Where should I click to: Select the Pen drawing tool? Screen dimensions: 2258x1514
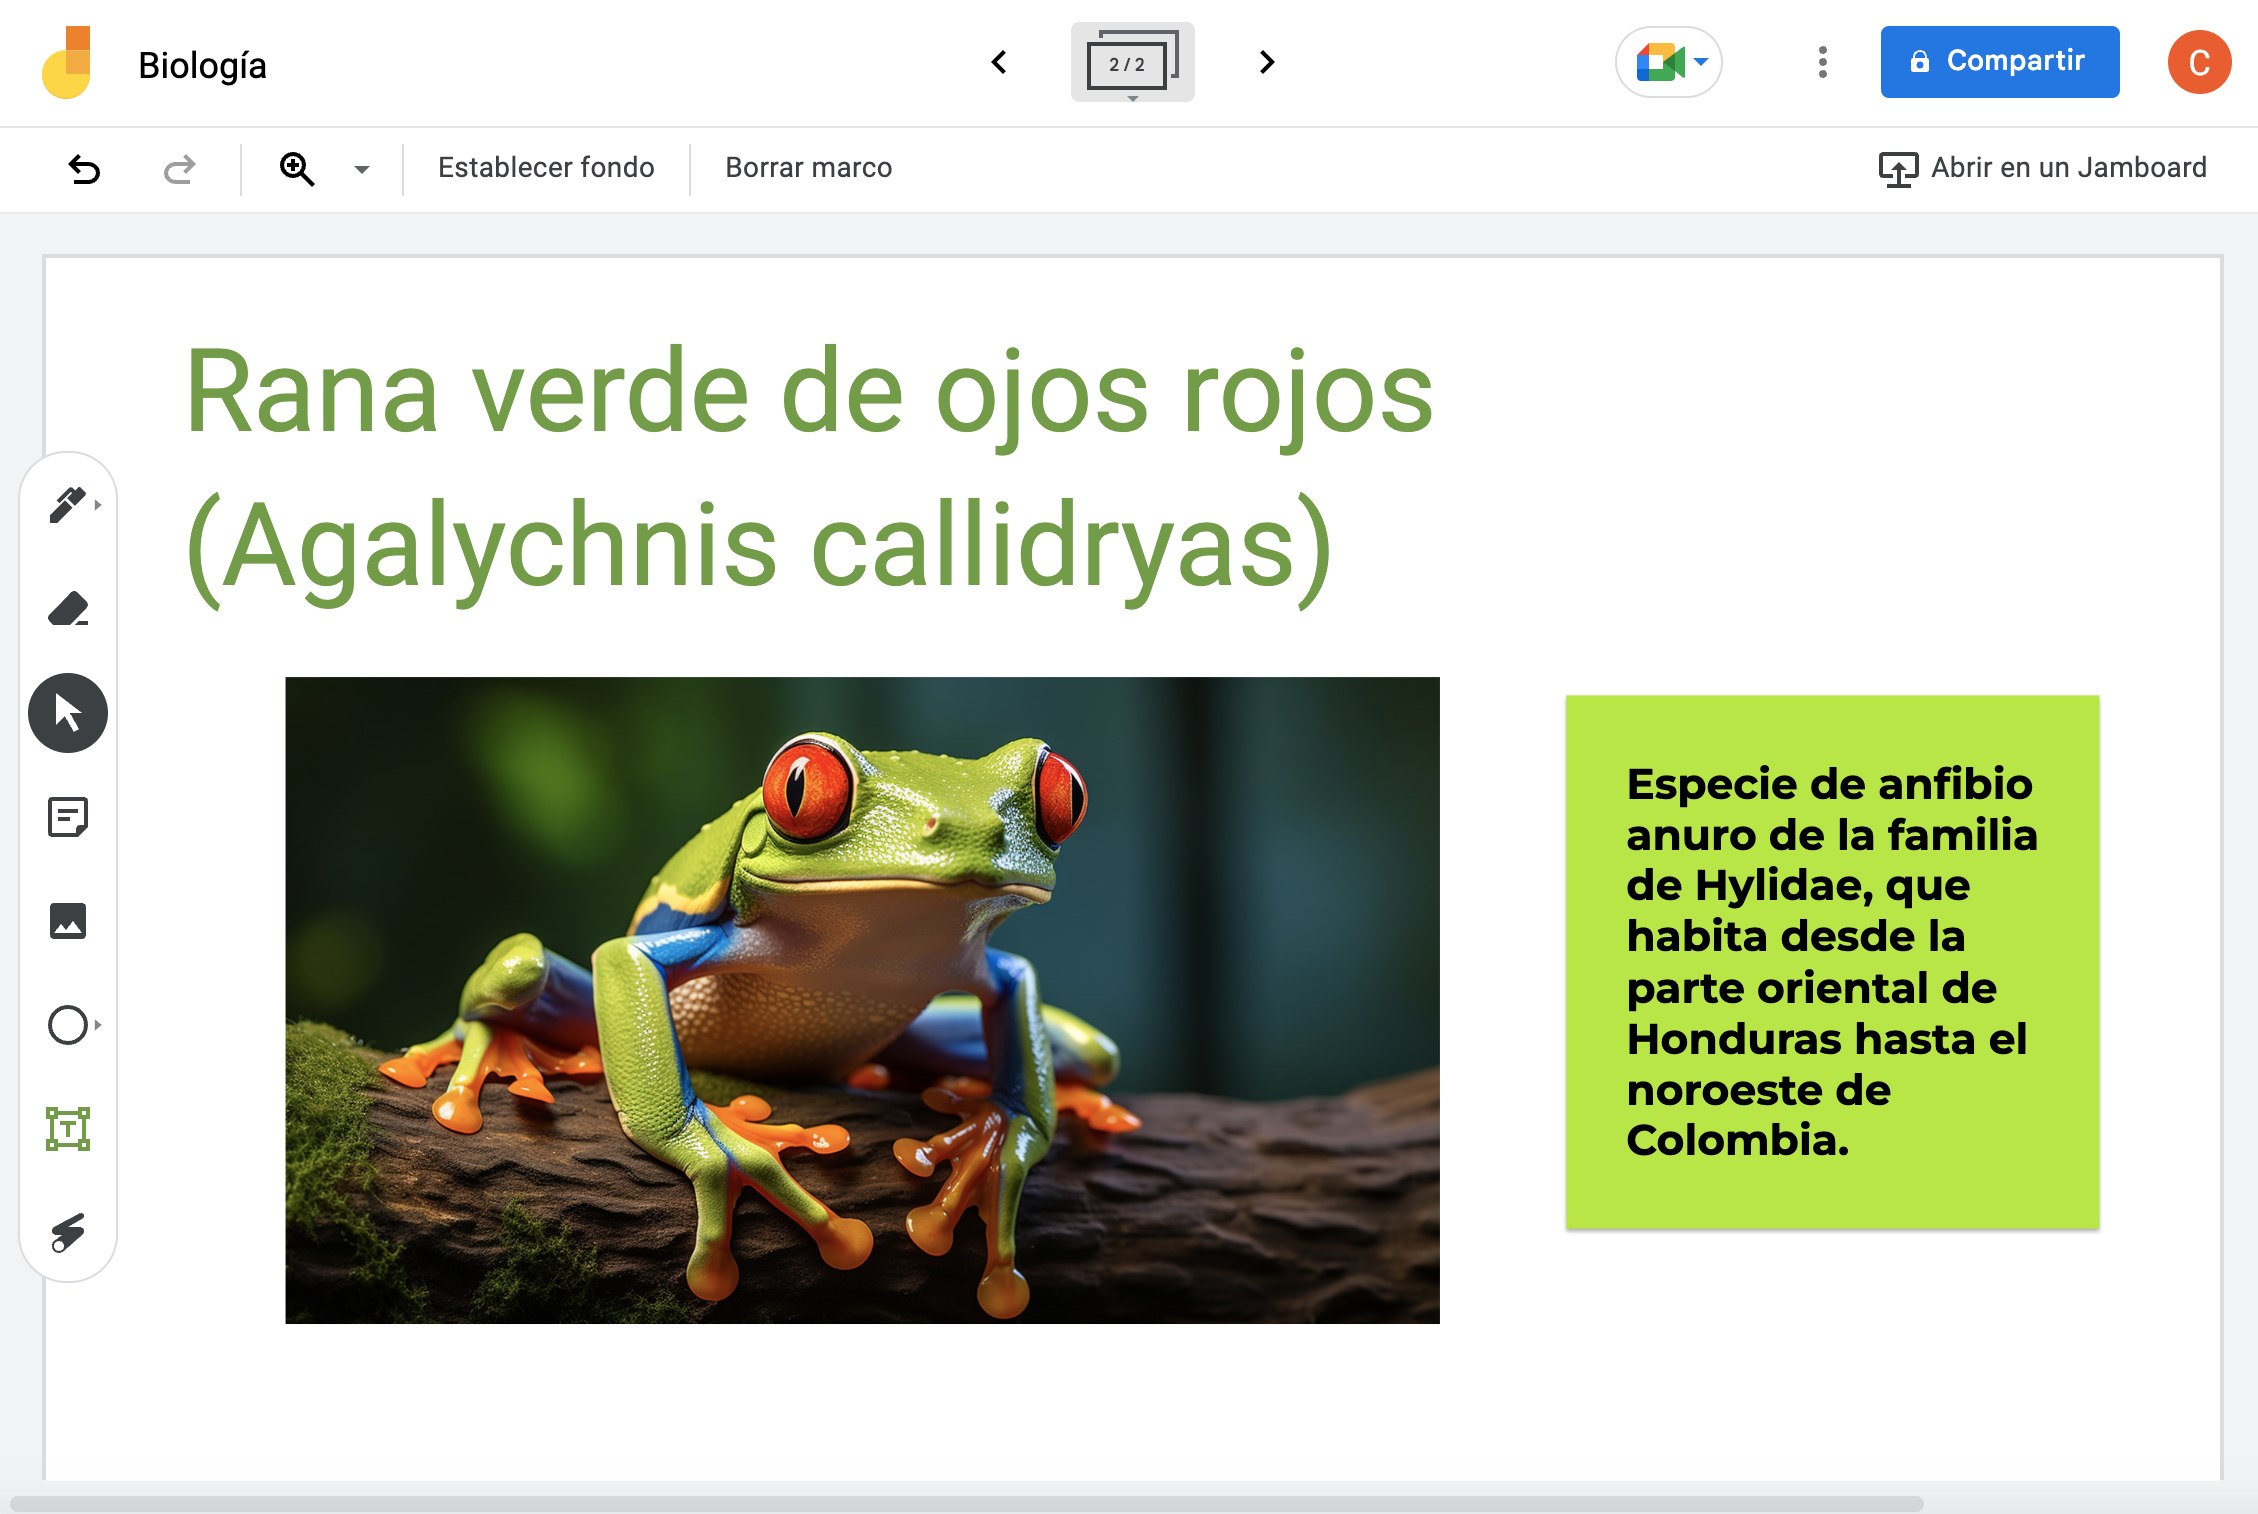tap(68, 505)
